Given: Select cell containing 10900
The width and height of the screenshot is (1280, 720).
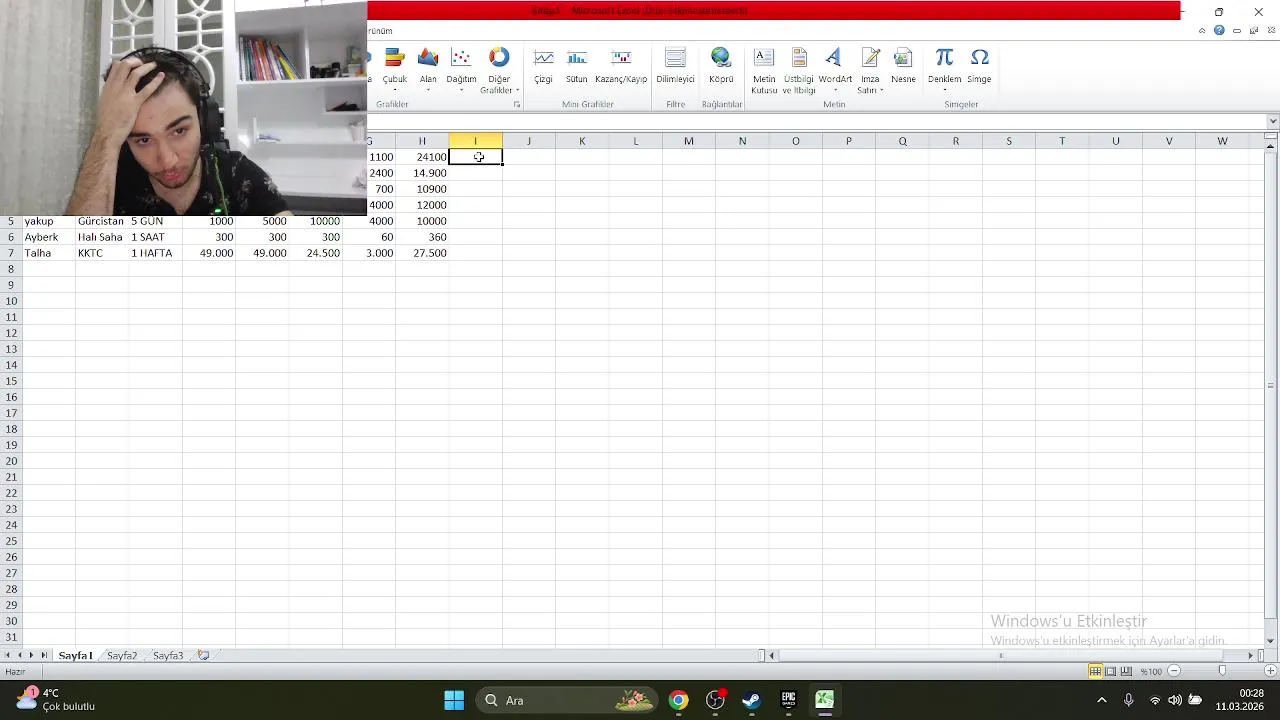Looking at the screenshot, I should [x=422, y=189].
